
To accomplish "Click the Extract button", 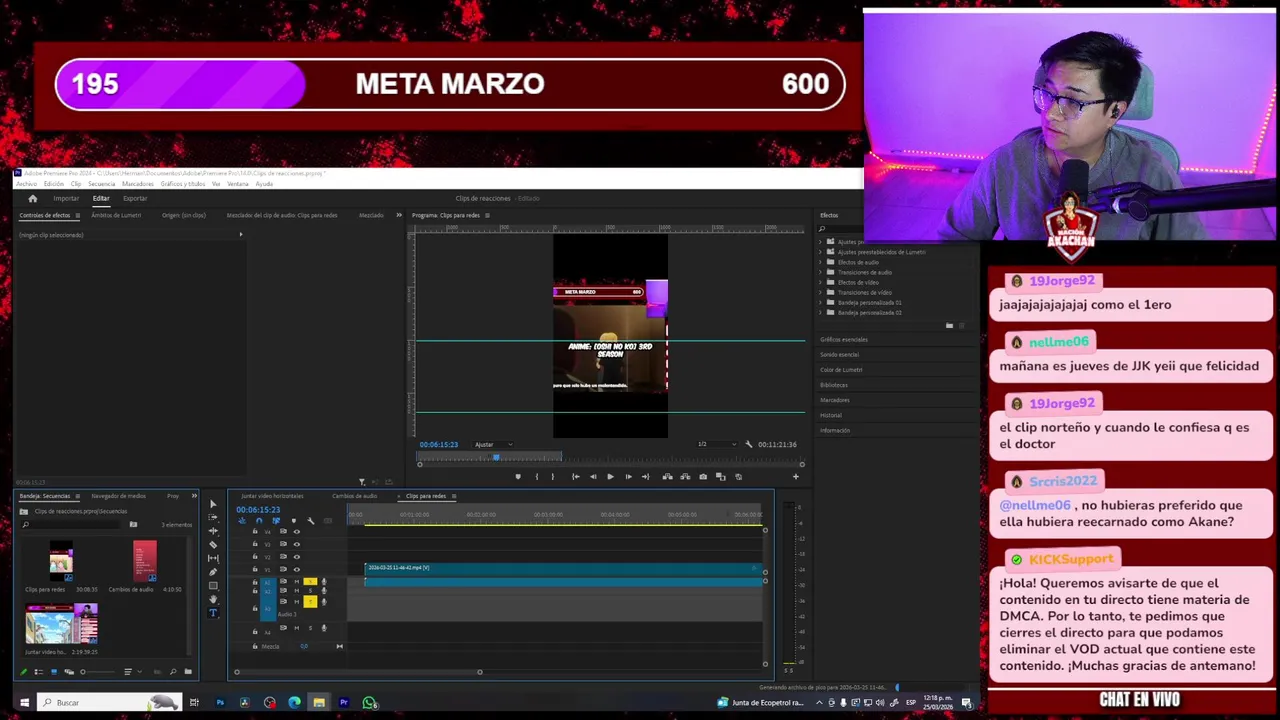I will (685, 477).
